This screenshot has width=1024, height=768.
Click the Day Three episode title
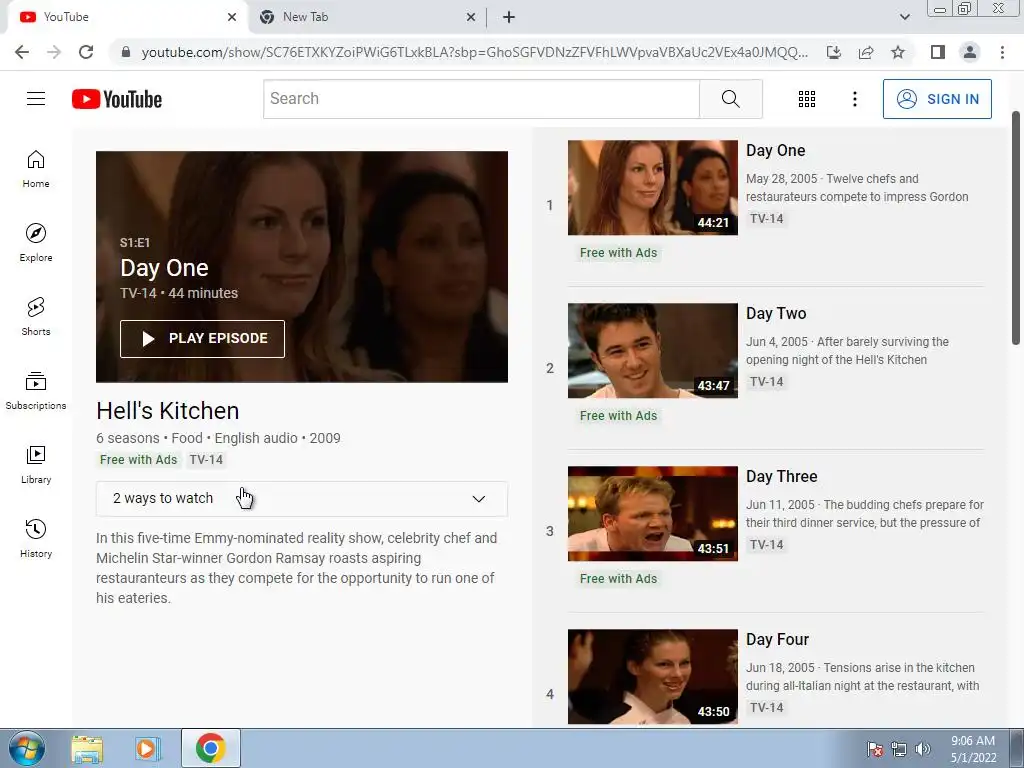coord(782,476)
